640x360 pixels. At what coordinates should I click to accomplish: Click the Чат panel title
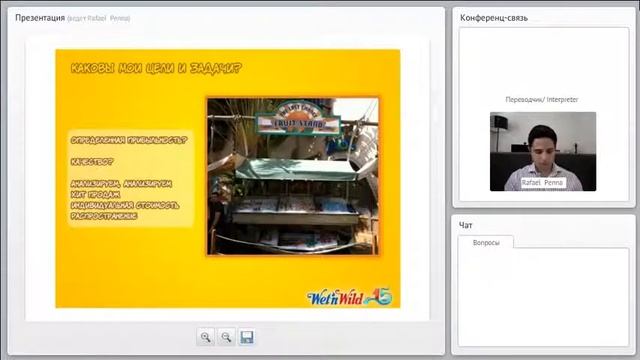pyautogui.click(x=466, y=225)
